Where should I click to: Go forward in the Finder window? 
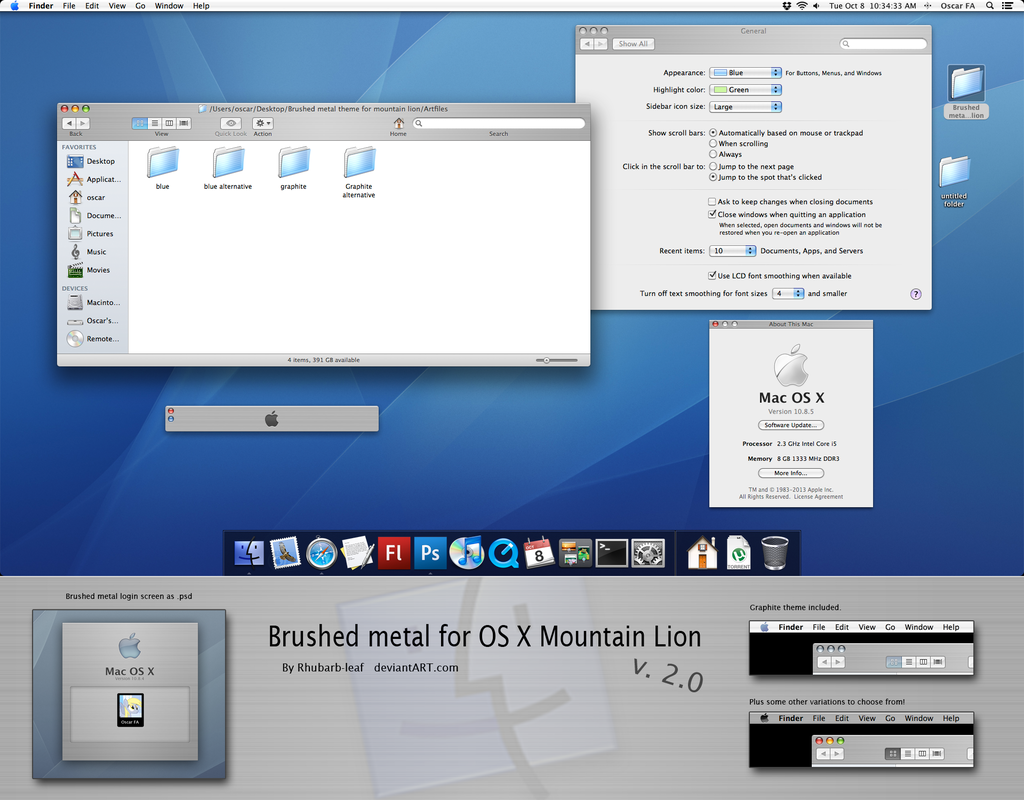[x=83, y=123]
